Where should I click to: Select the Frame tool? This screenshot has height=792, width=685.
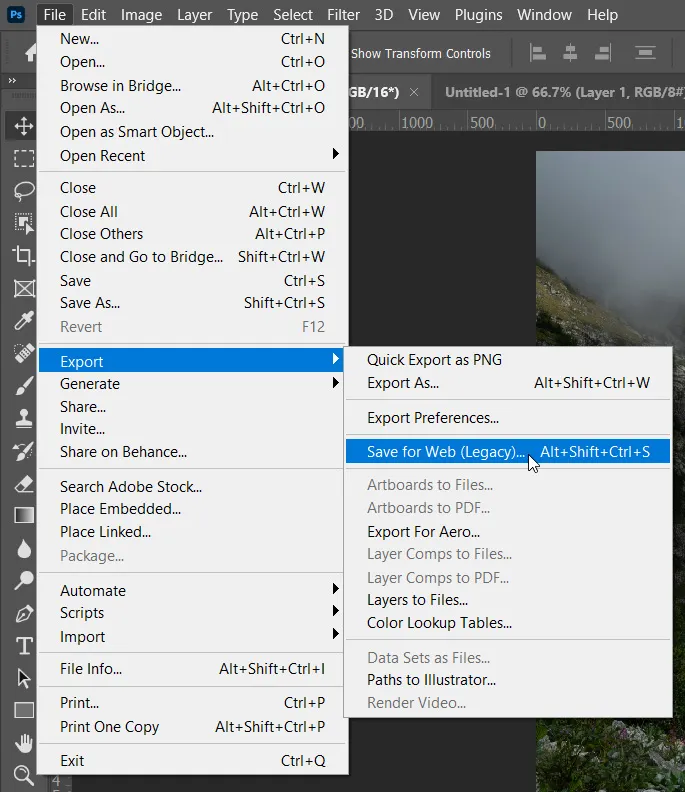(24, 288)
